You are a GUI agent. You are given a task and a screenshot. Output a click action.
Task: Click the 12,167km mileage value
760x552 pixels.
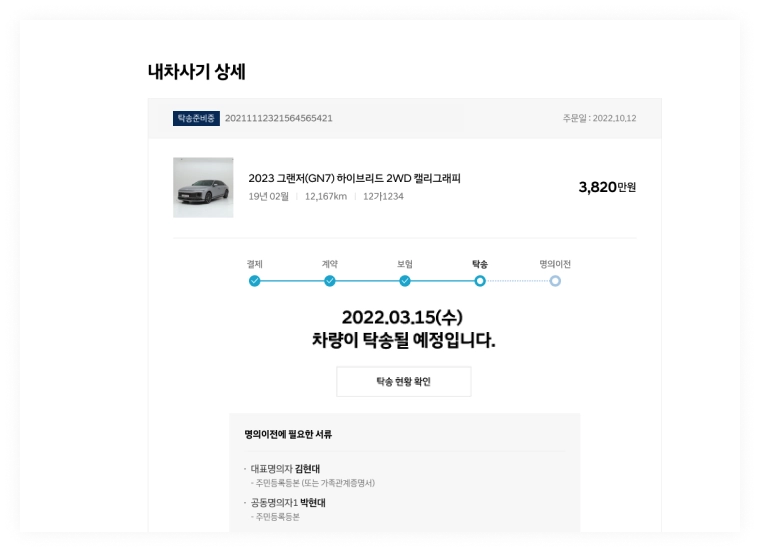pyautogui.click(x=326, y=196)
